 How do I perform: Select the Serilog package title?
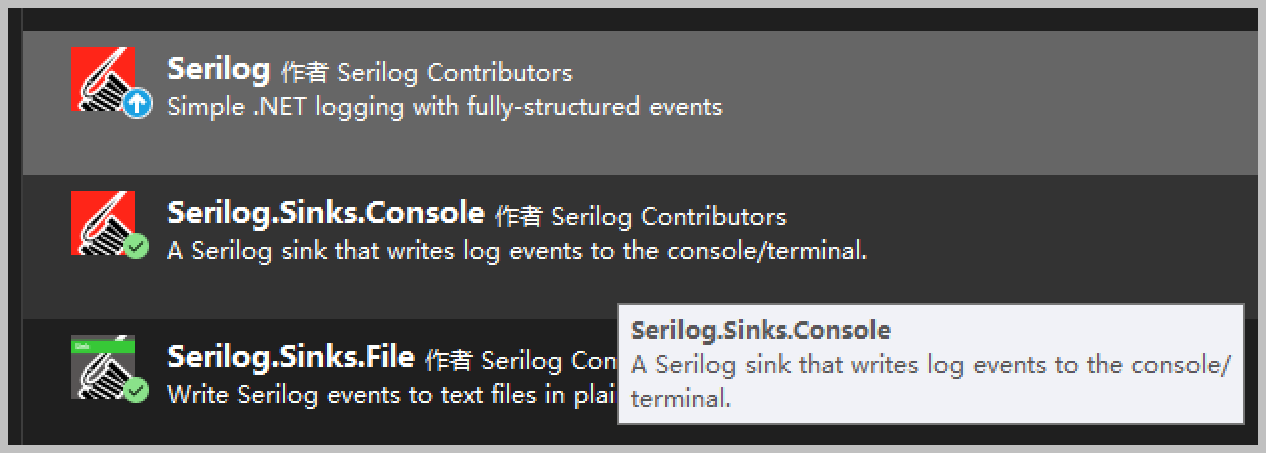tap(219, 70)
